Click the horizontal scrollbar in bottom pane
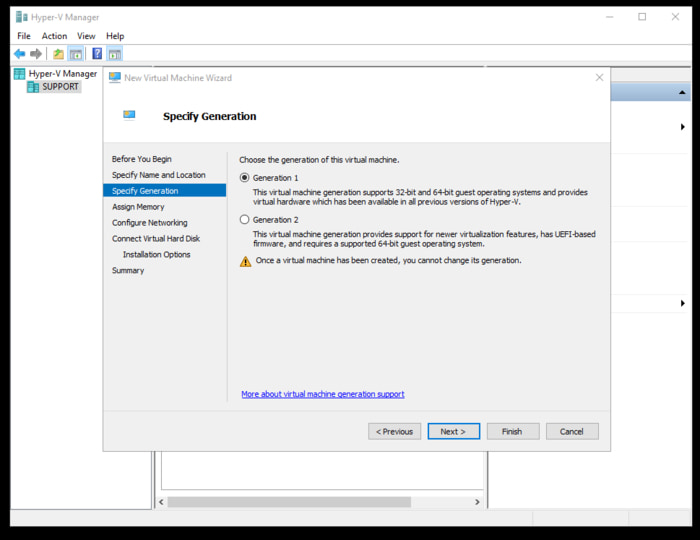 288,502
